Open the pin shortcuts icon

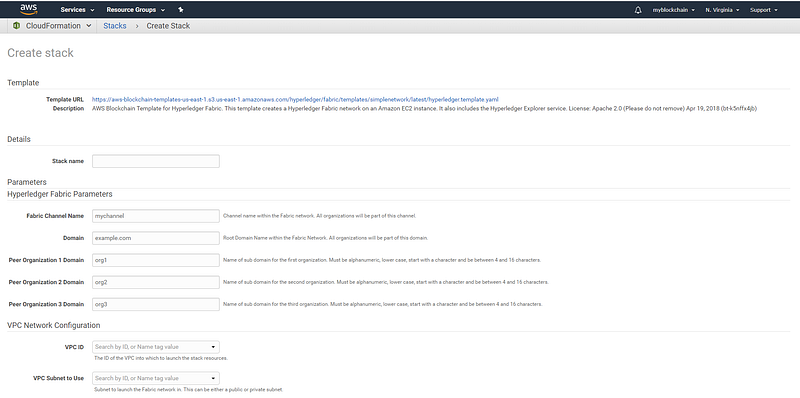tap(181, 10)
